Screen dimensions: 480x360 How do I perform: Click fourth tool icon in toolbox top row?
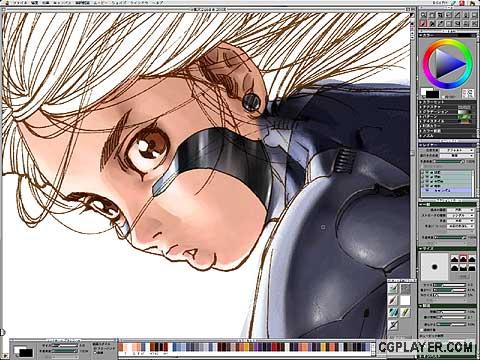pyautogui.click(x=449, y=15)
